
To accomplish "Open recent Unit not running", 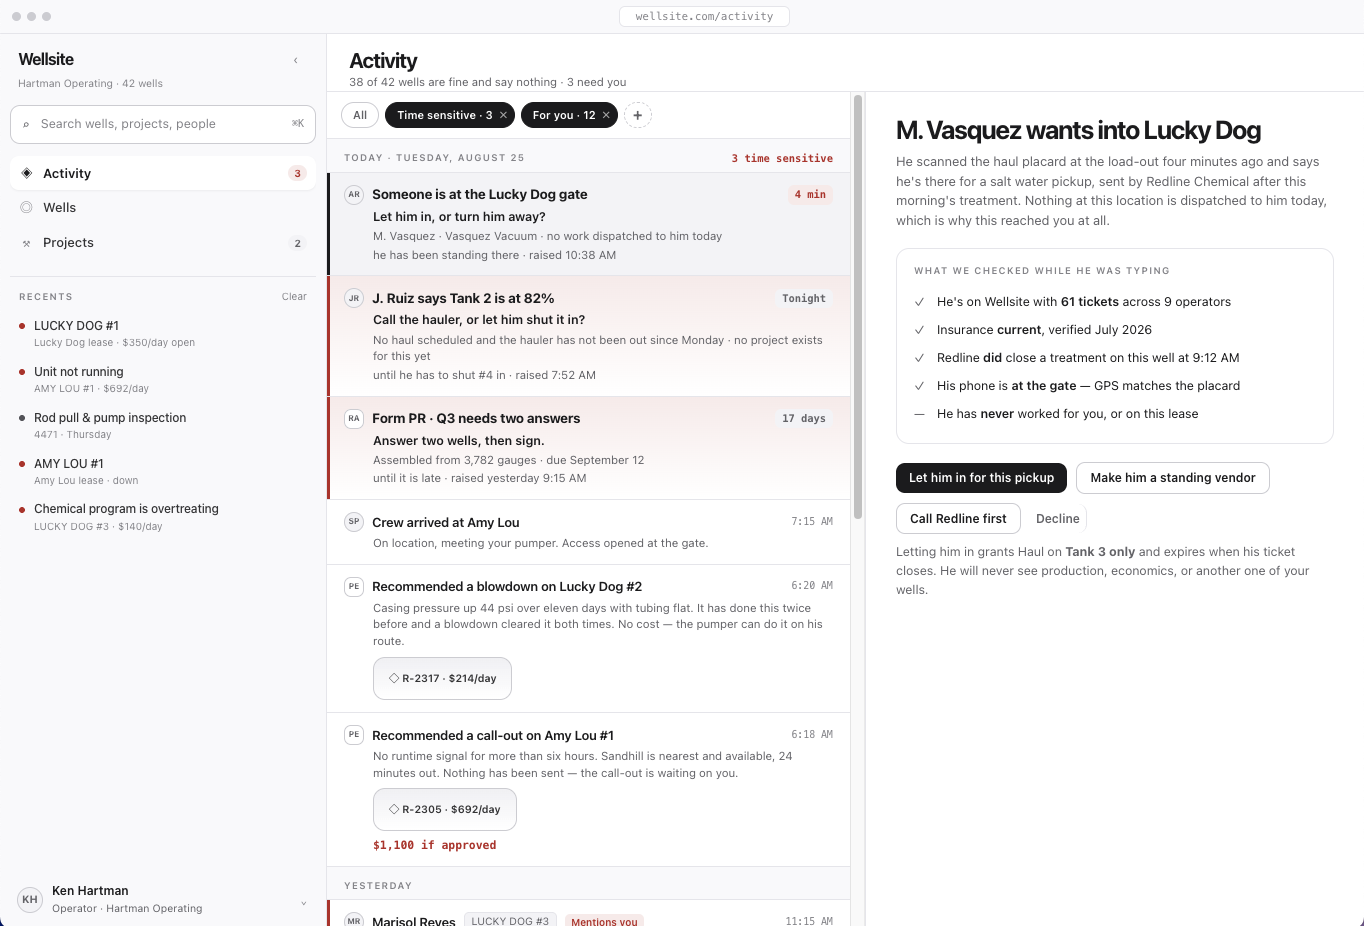I will [163, 379].
